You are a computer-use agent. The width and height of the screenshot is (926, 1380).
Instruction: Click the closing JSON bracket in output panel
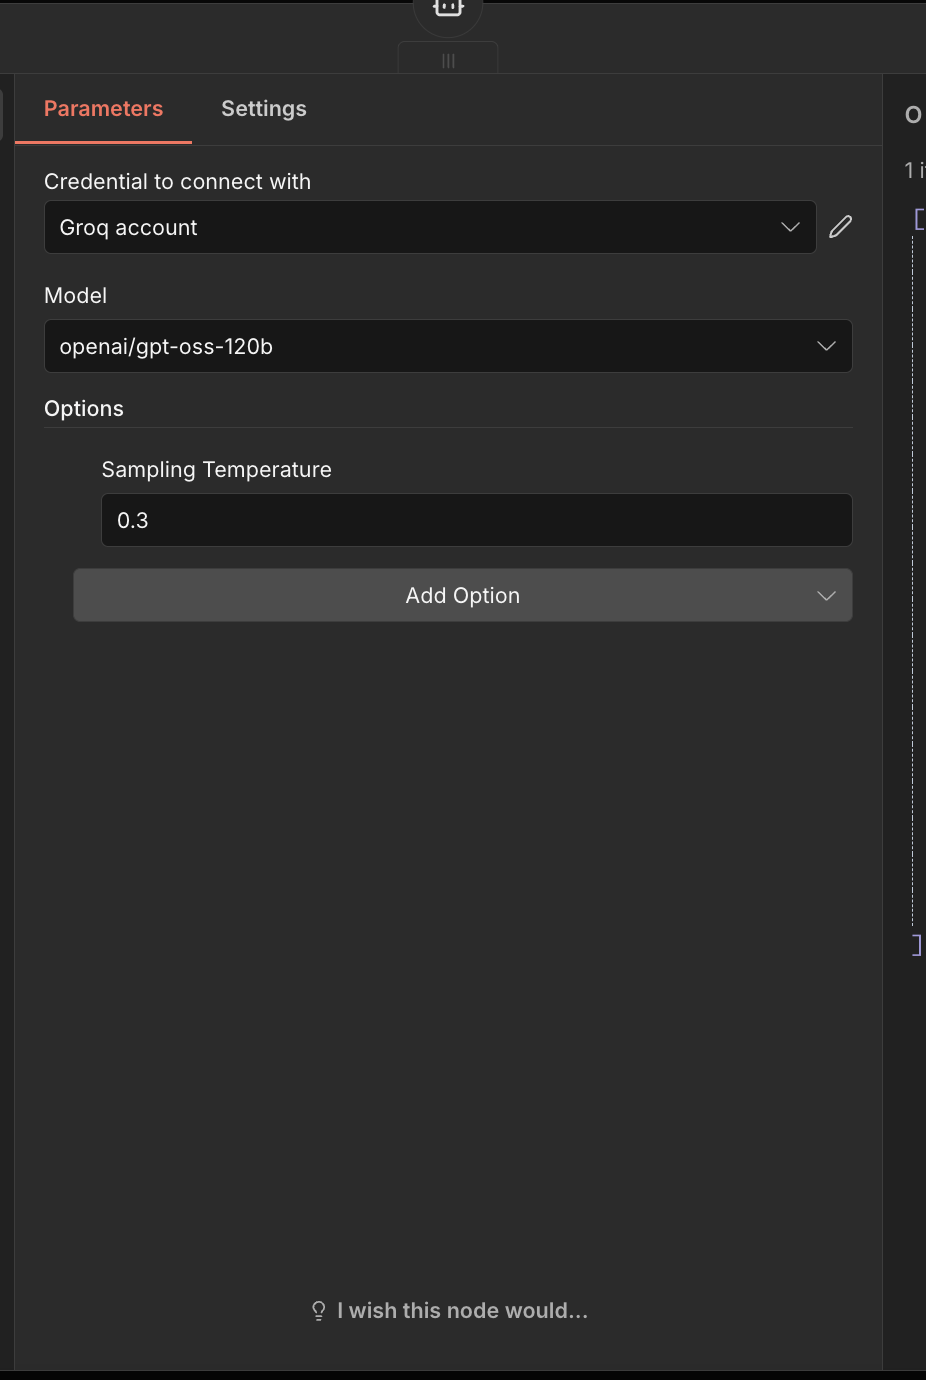(x=916, y=943)
